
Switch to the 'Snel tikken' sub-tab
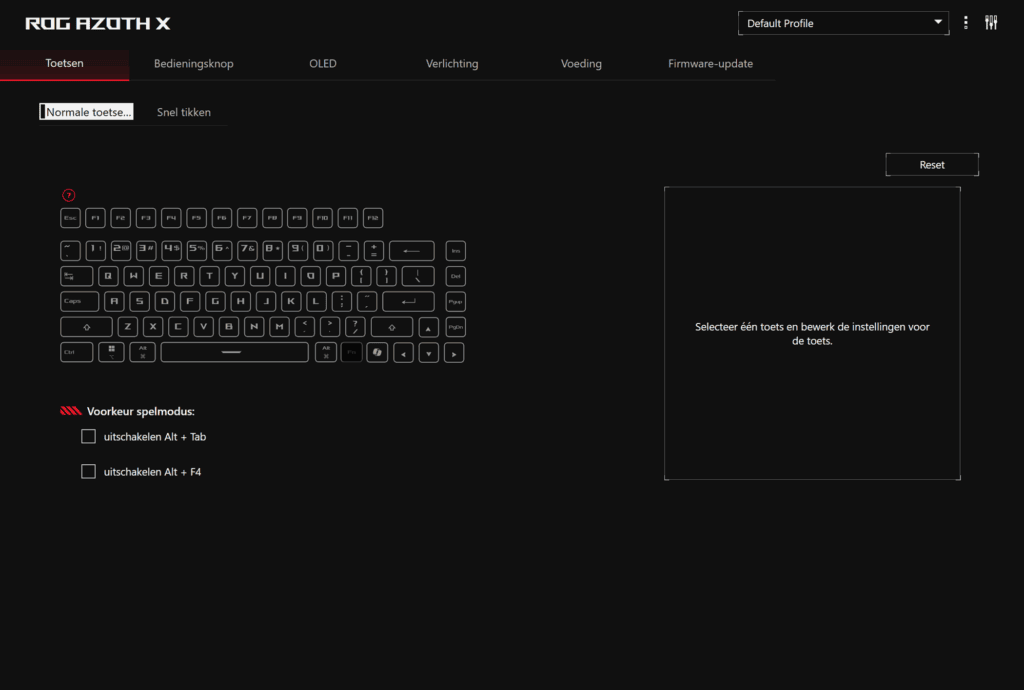(x=184, y=112)
